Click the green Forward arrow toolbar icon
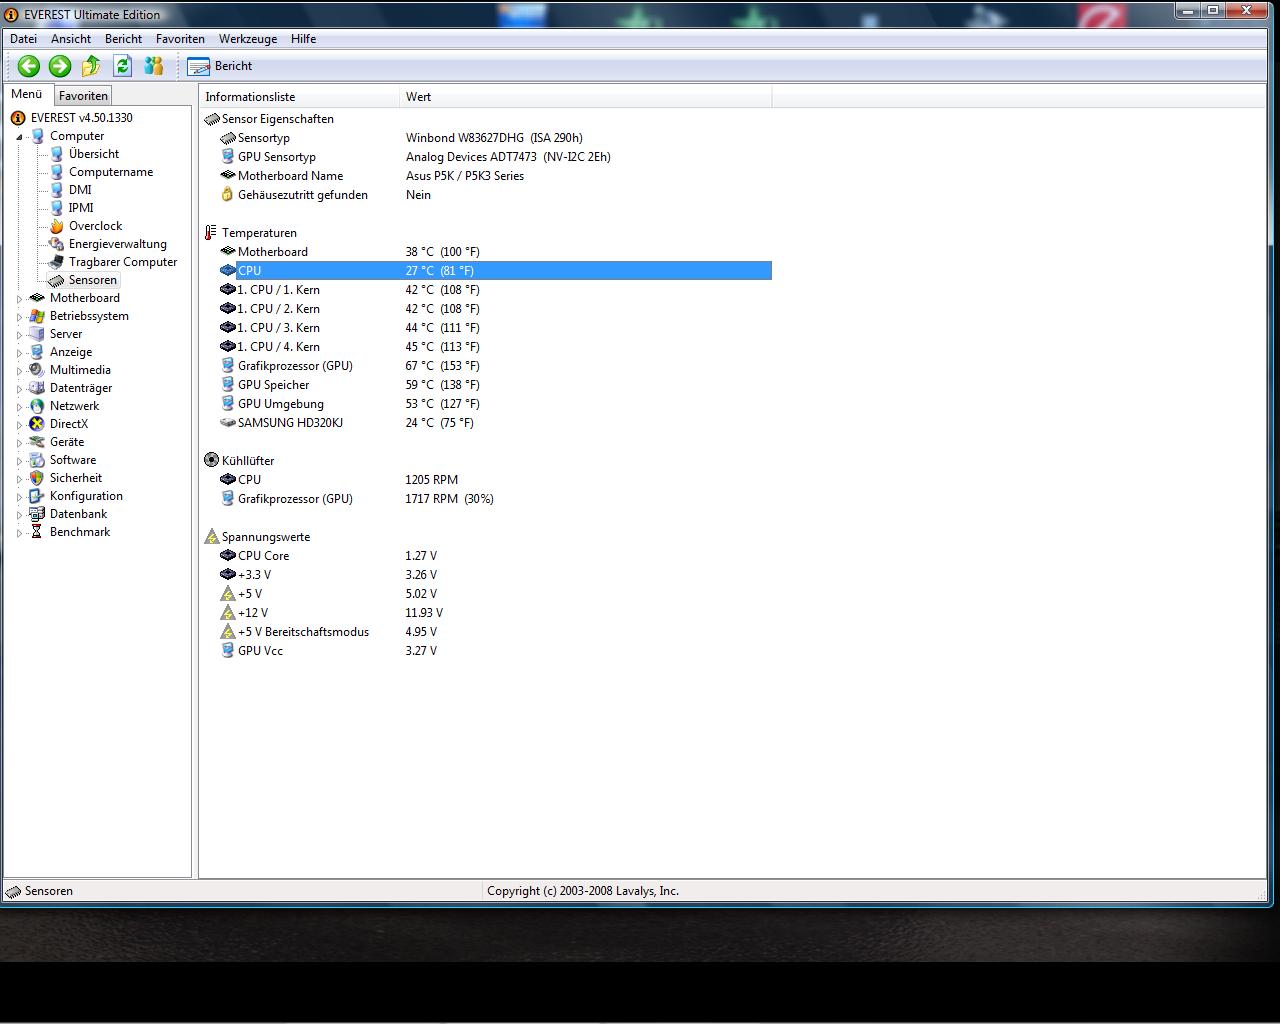 pyautogui.click(x=60, y=66)
